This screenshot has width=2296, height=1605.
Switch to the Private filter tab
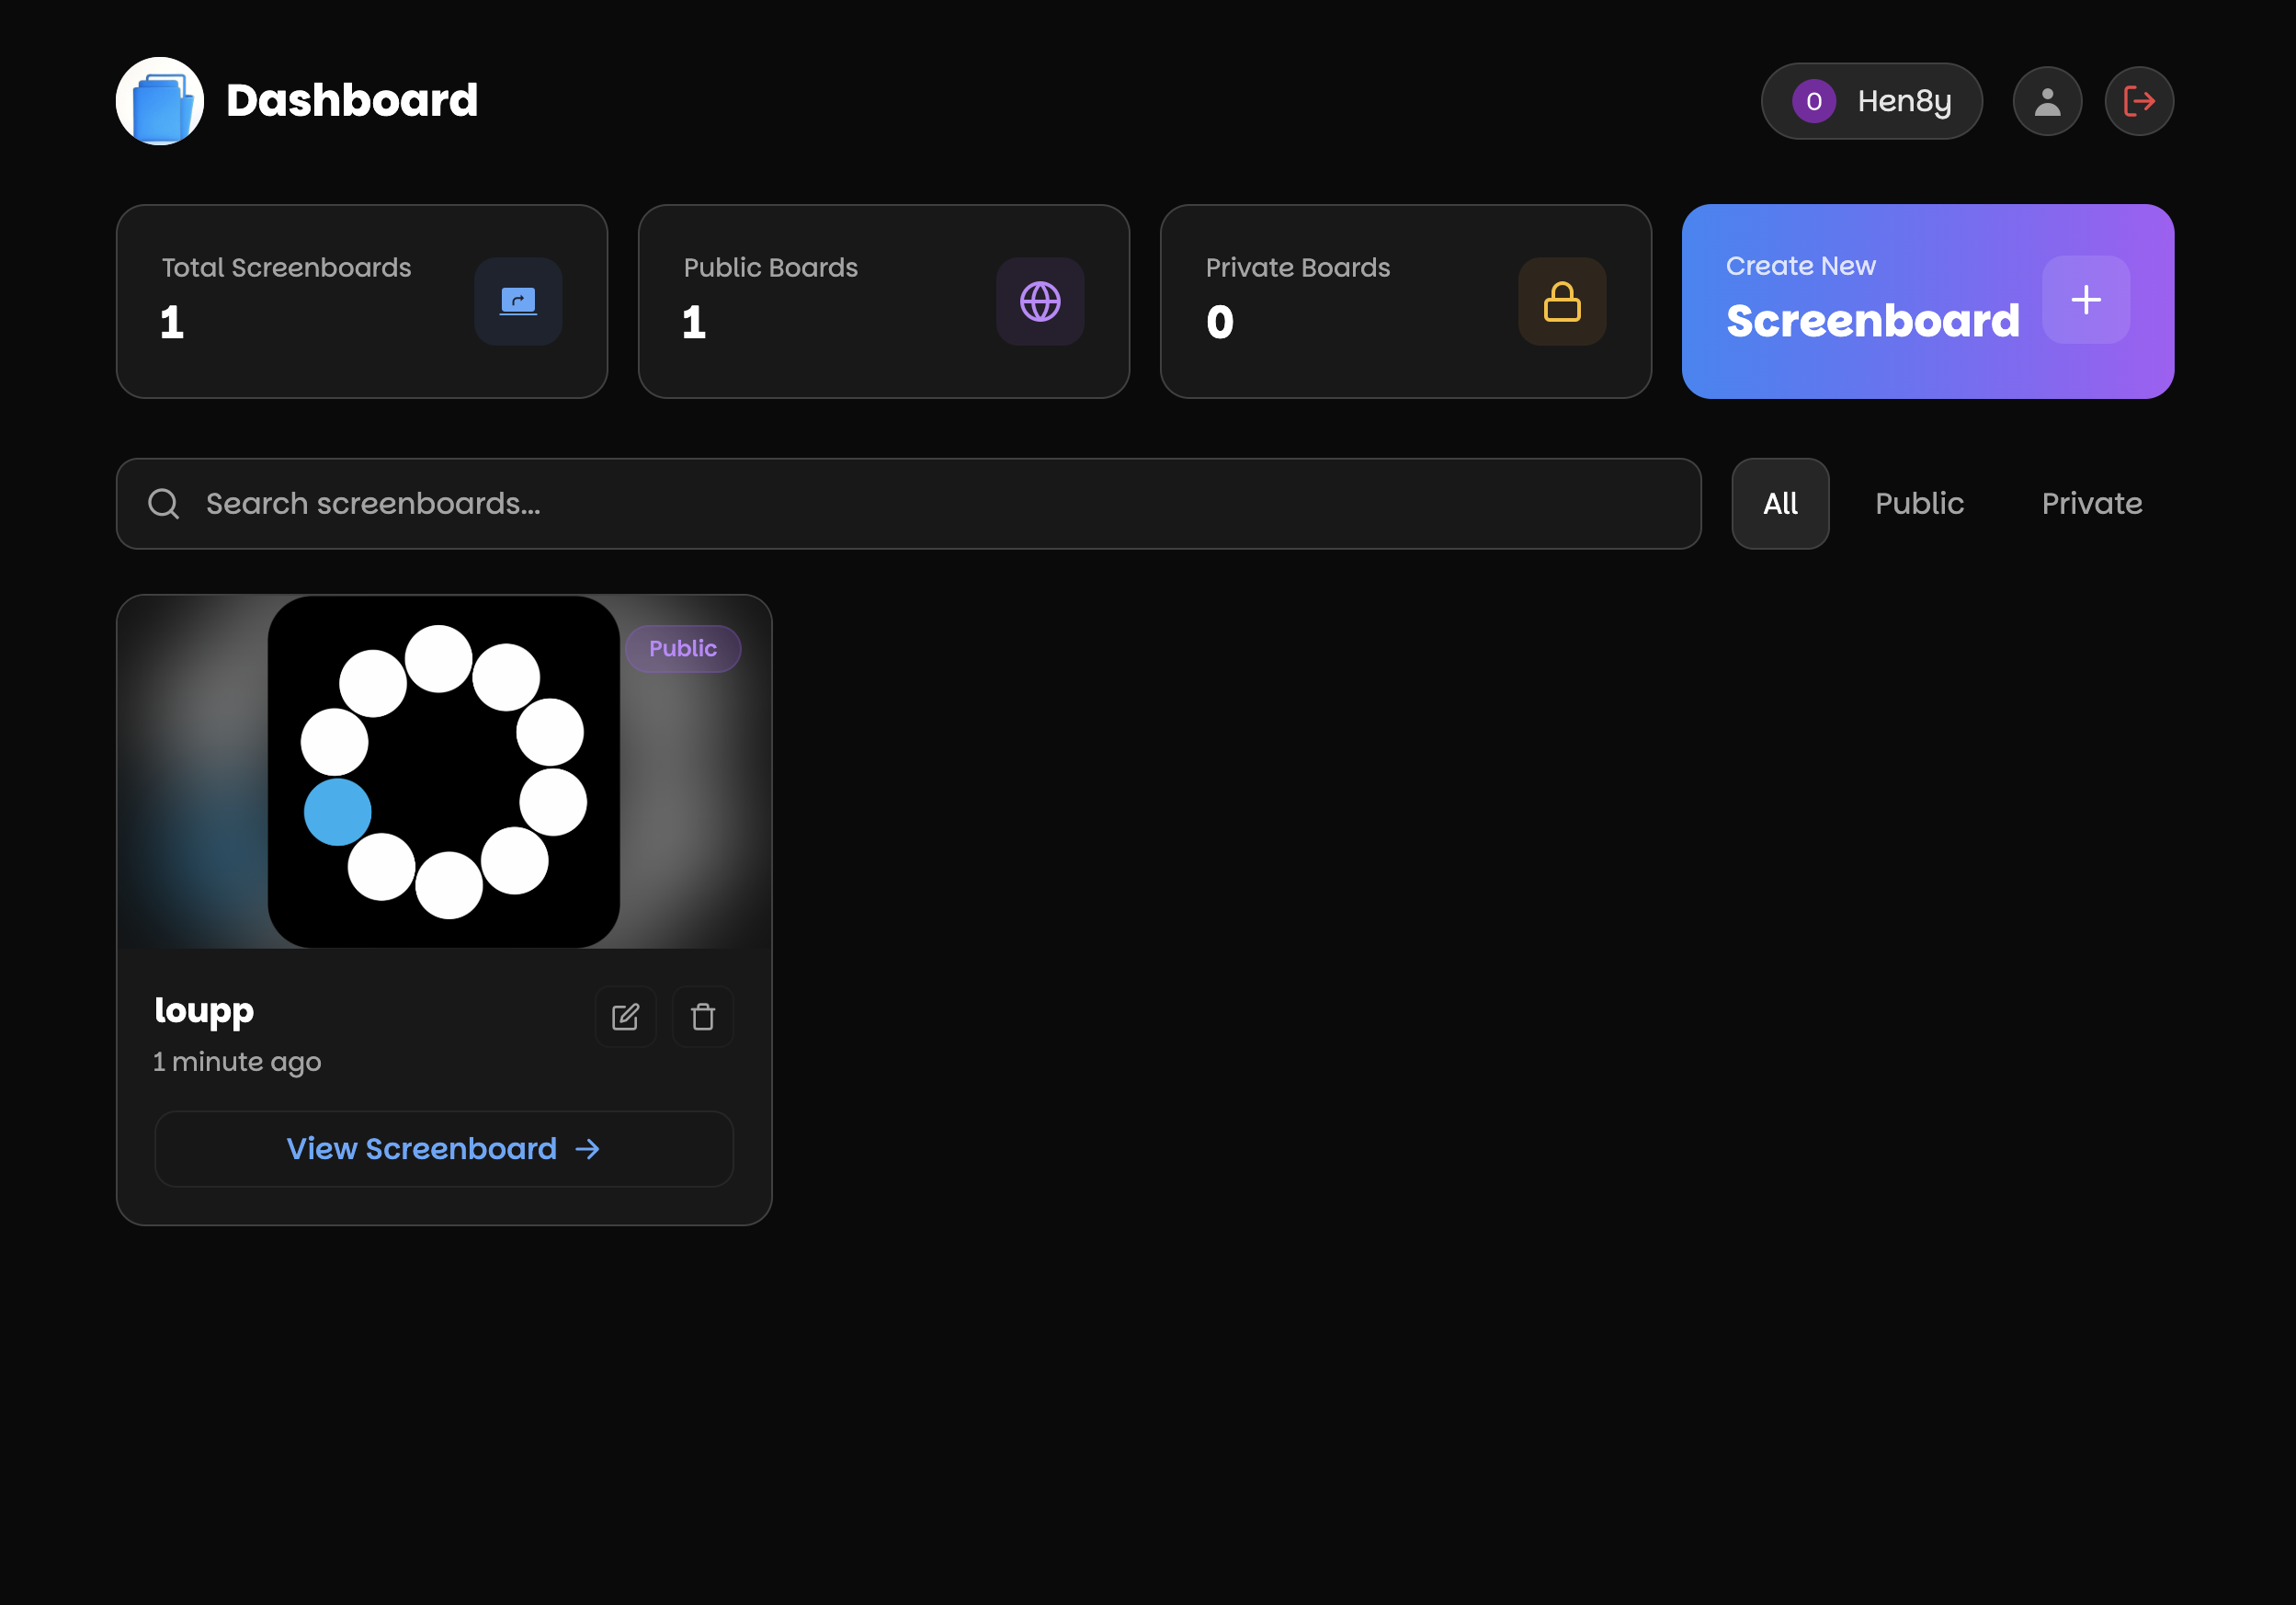pos(2091,503)
